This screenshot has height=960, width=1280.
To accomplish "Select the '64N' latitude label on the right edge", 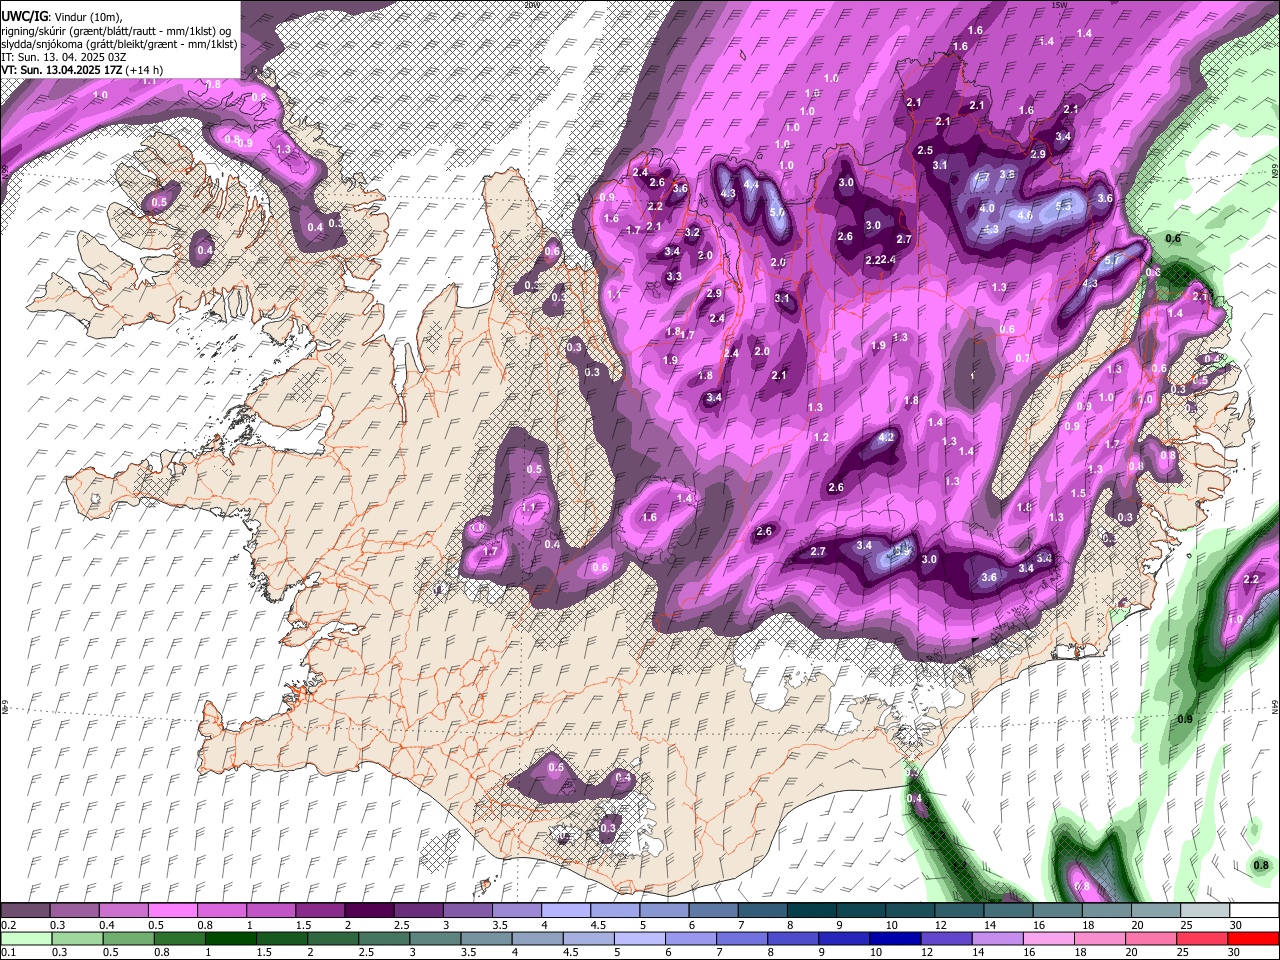I will point(1275,706).
